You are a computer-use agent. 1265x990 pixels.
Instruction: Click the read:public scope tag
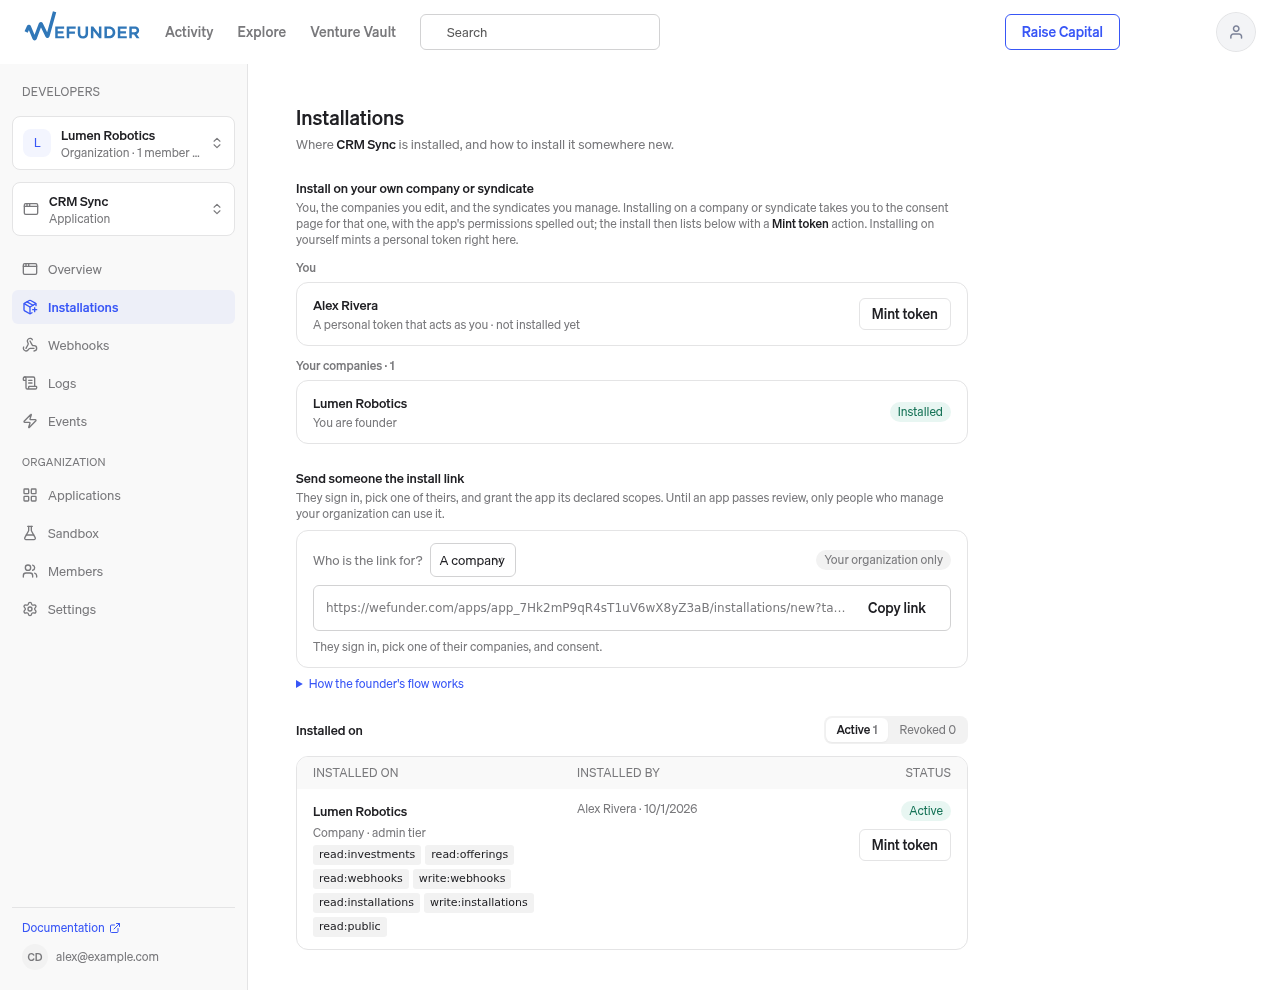click(x=350, y=927)
